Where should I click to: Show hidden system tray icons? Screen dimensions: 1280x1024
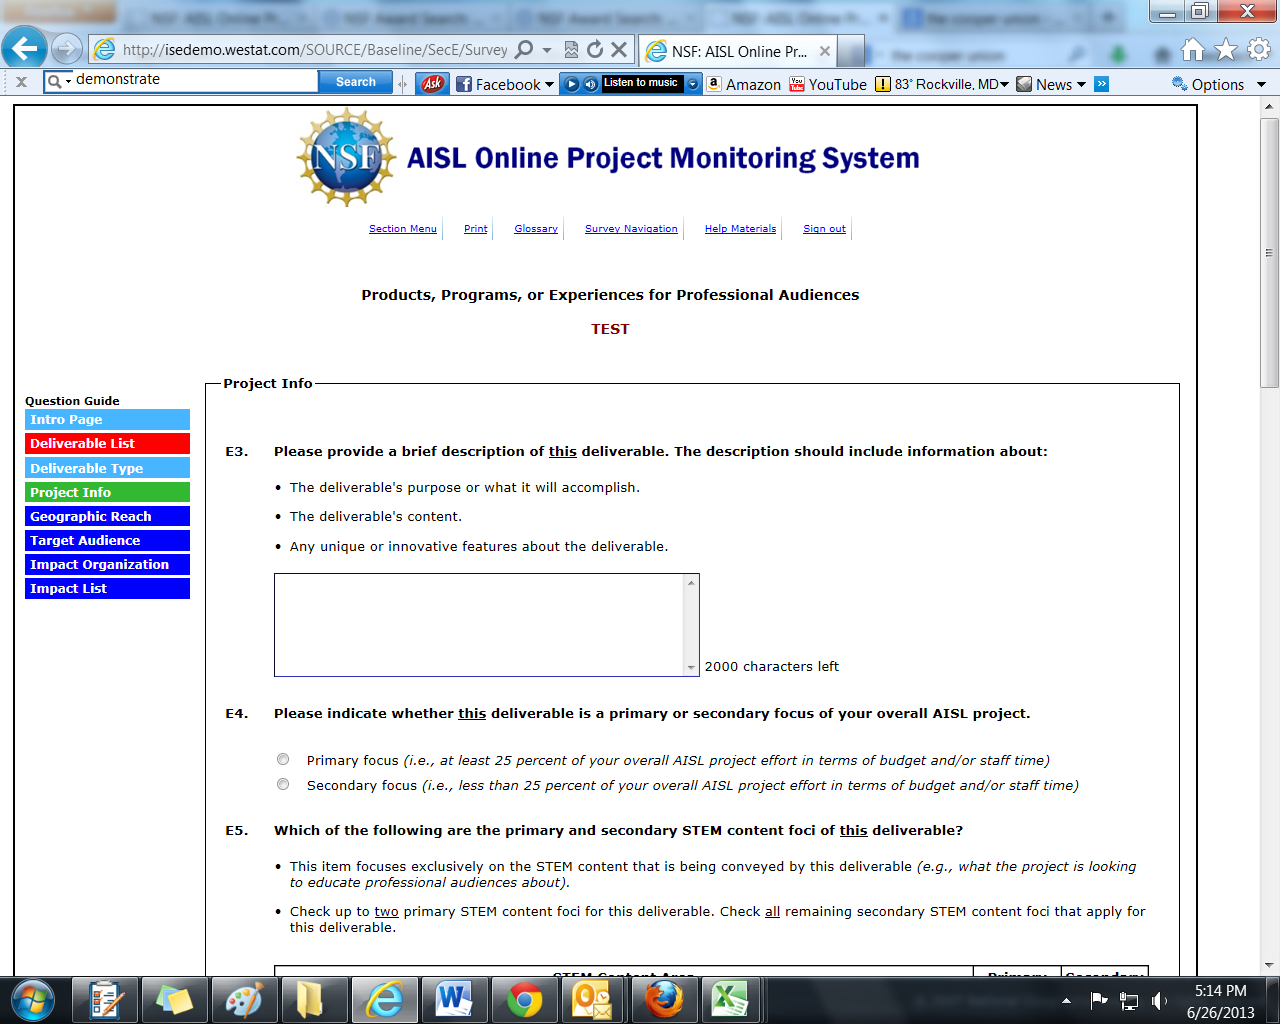[1066, 1001]
